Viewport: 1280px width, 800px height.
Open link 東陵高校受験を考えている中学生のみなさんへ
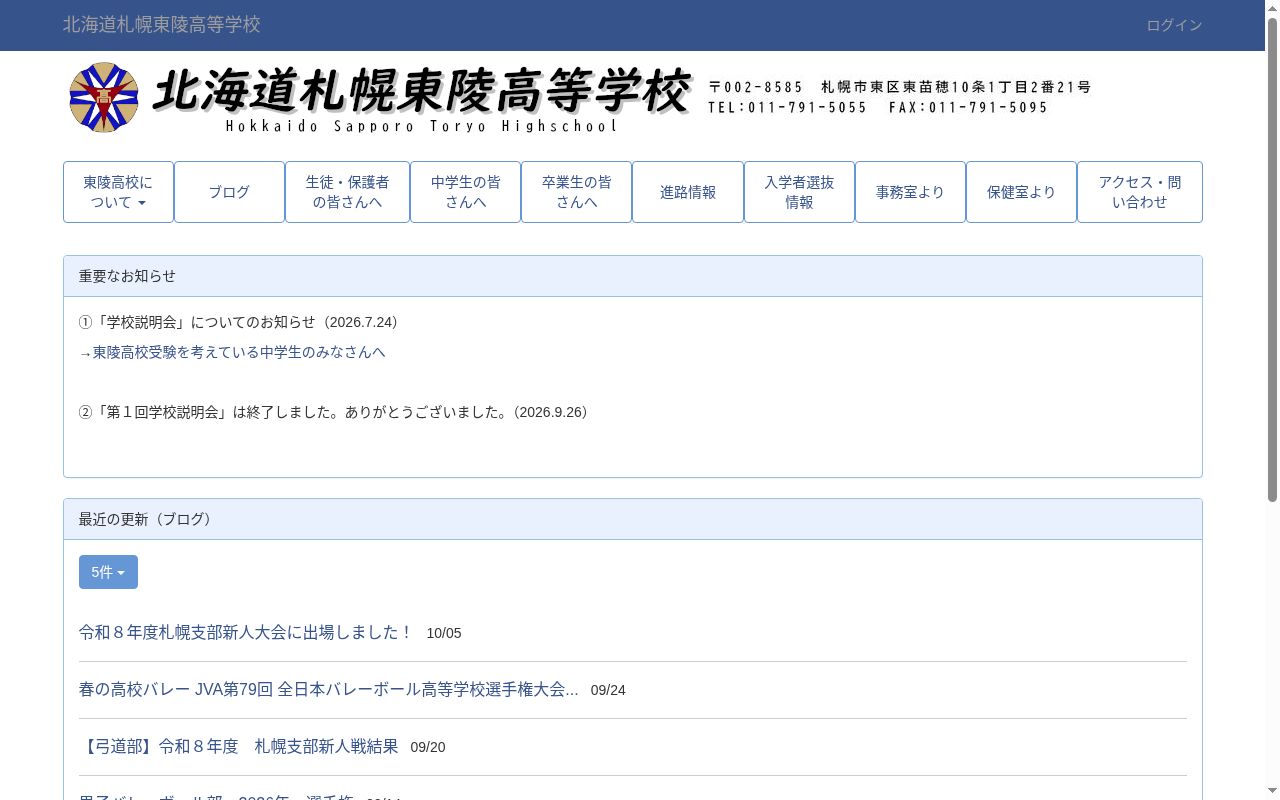point(239,352)
